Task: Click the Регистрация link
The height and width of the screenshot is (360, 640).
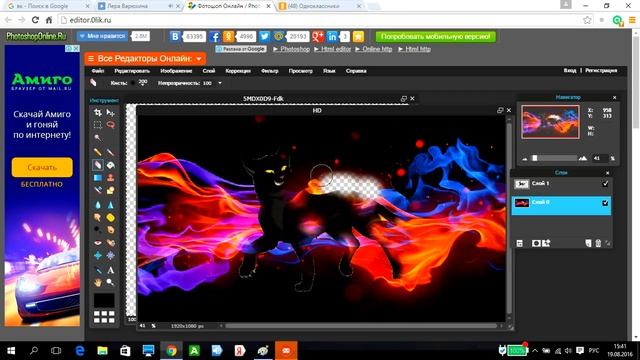Action: point(601,71)
